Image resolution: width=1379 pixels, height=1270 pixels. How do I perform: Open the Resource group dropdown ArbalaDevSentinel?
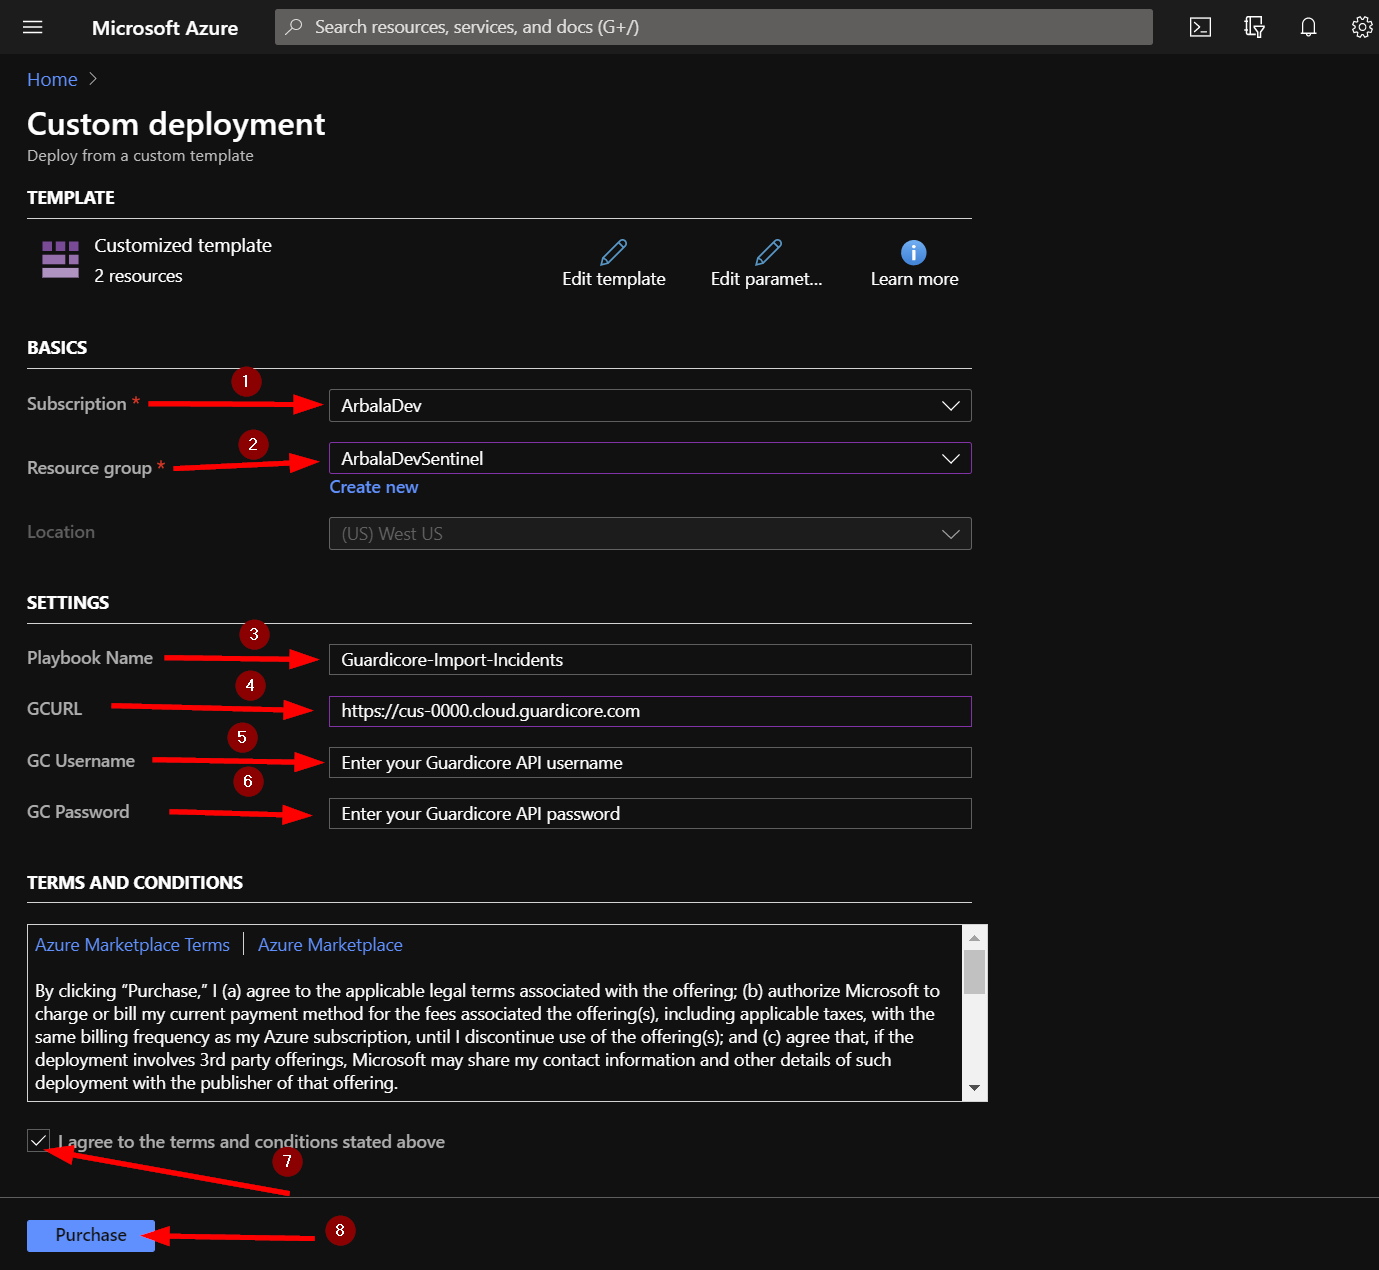pos(650,458)
